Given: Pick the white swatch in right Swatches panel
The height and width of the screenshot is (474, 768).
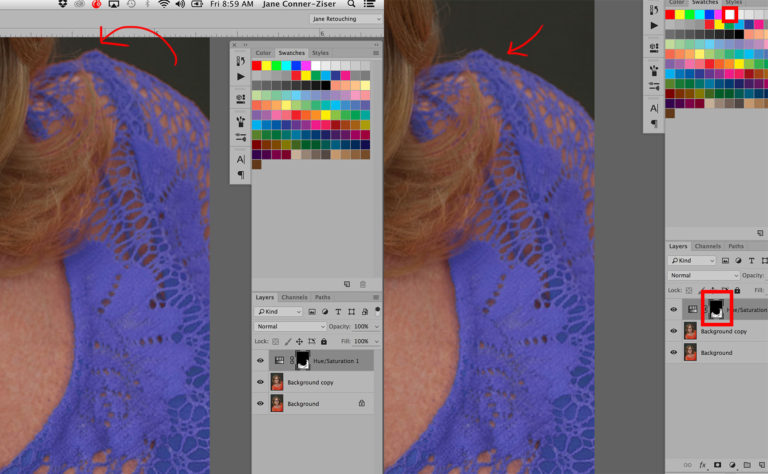Looking at the screenshot, I should point(730,14).
